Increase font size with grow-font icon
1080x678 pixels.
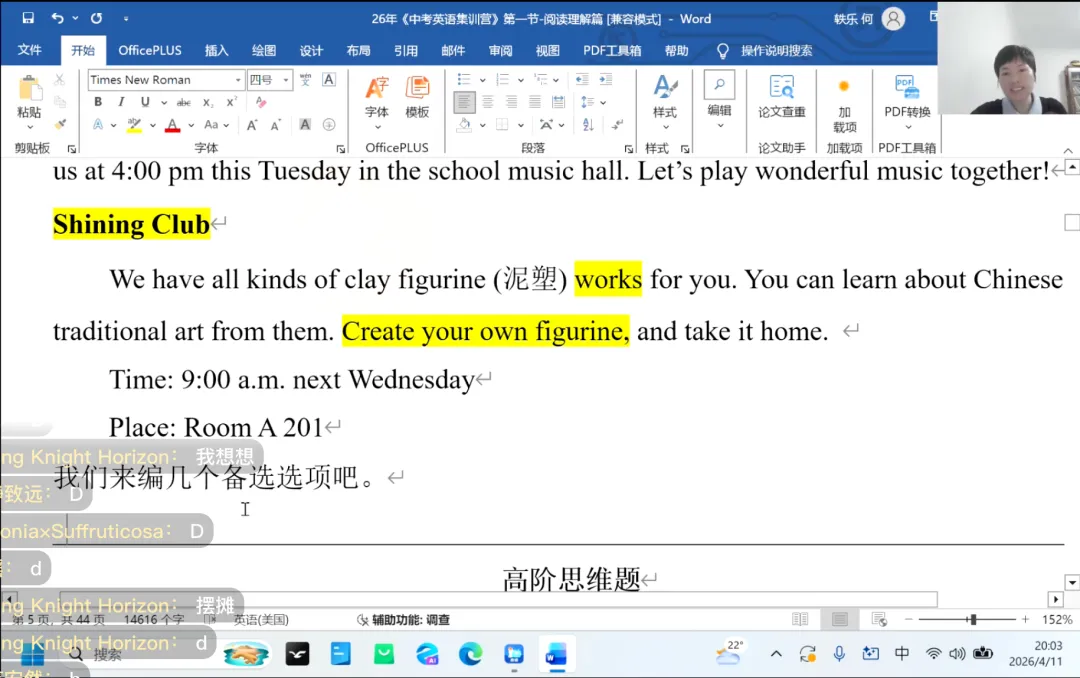[252, 125]
